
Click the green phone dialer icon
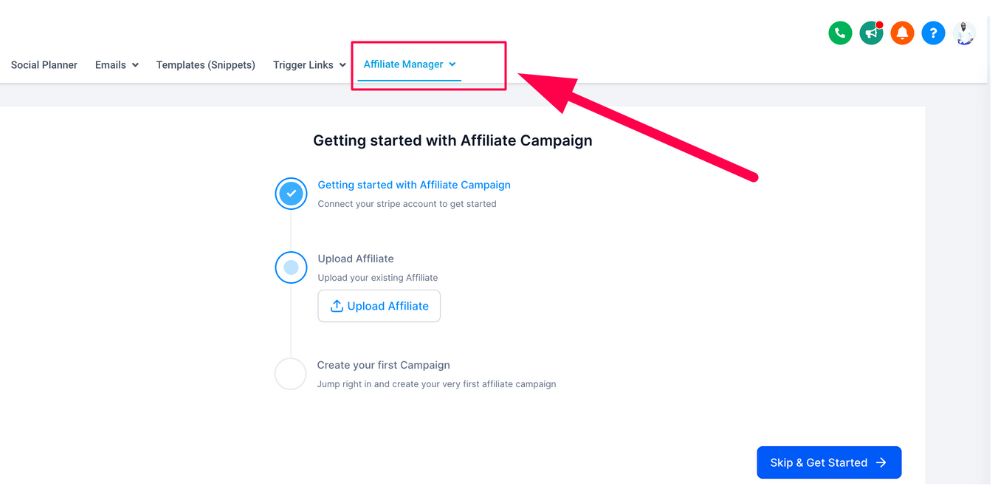coord(840,33)
